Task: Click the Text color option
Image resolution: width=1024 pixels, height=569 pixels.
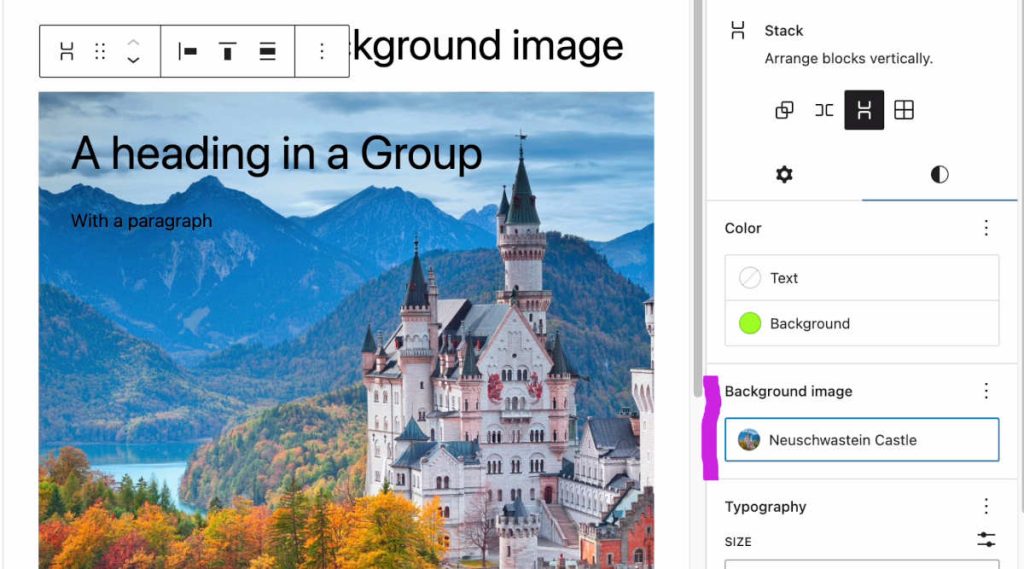Action: click(862, 278)
